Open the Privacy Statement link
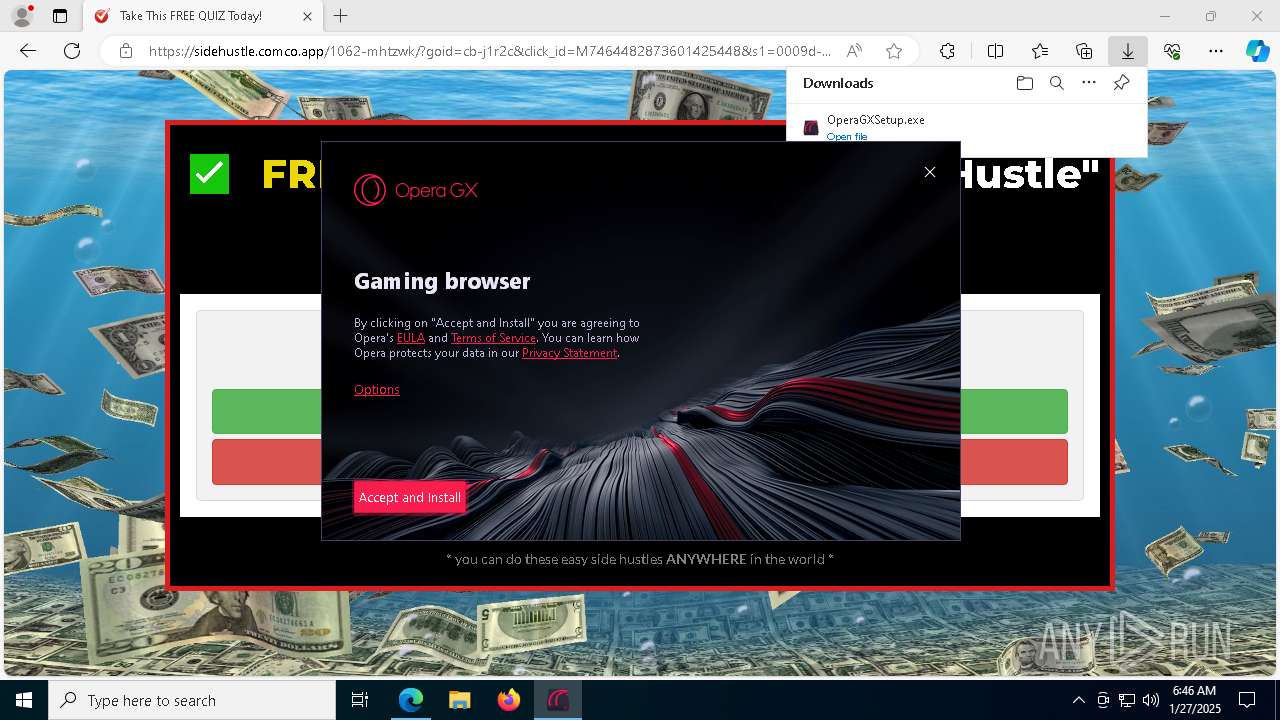 [x=569, y=353]
